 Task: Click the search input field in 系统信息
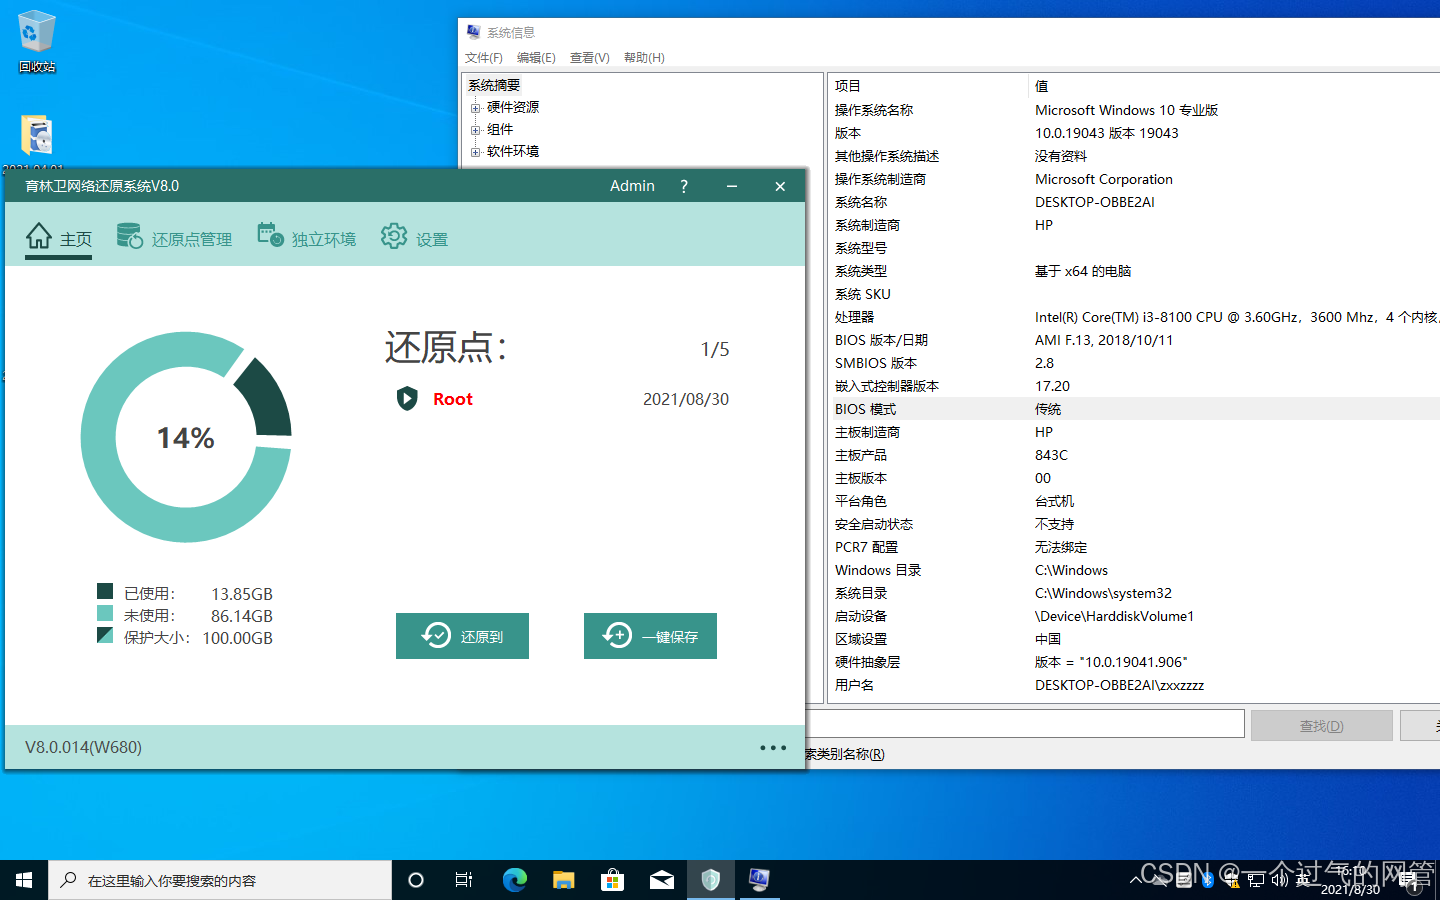(1025, 724)
